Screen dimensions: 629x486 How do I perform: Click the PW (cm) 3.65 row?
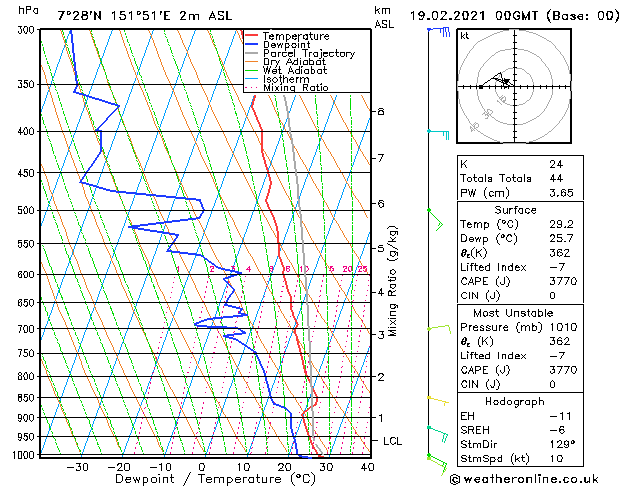[x=520, y=192]
